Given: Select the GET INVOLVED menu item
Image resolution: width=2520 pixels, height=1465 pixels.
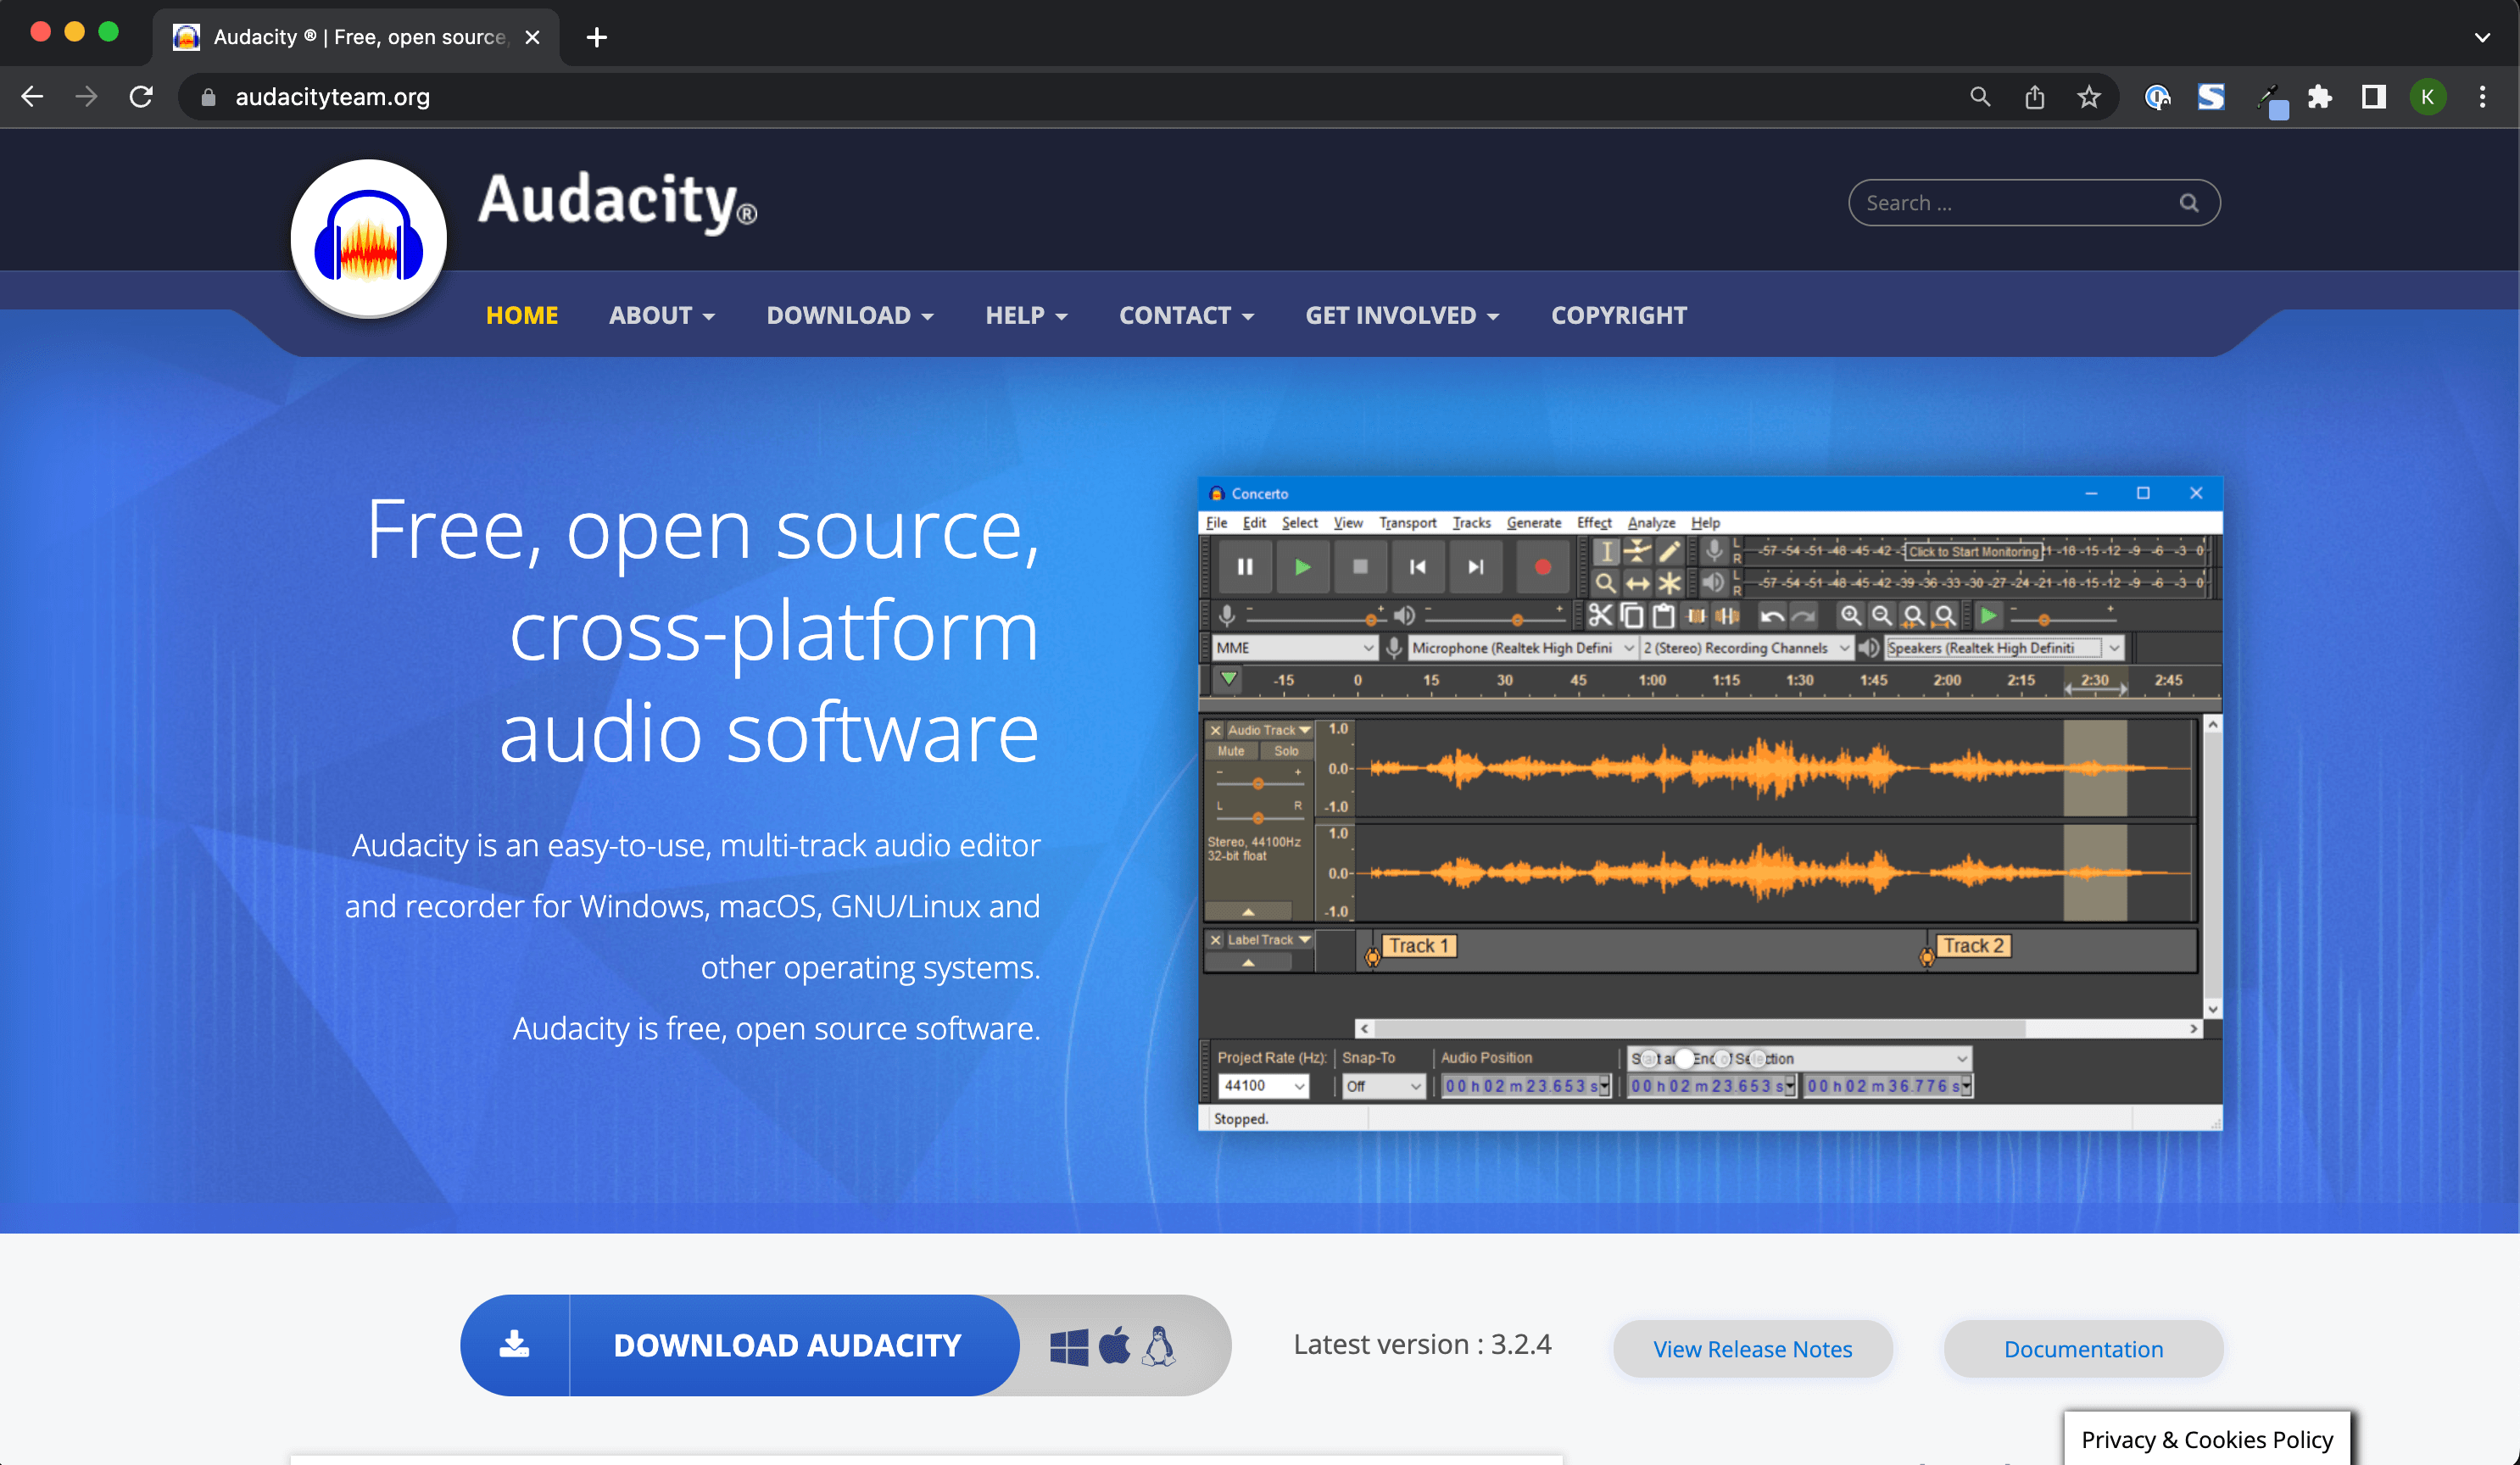Looking at the screenshot, I should click(x=1402, y=314).
